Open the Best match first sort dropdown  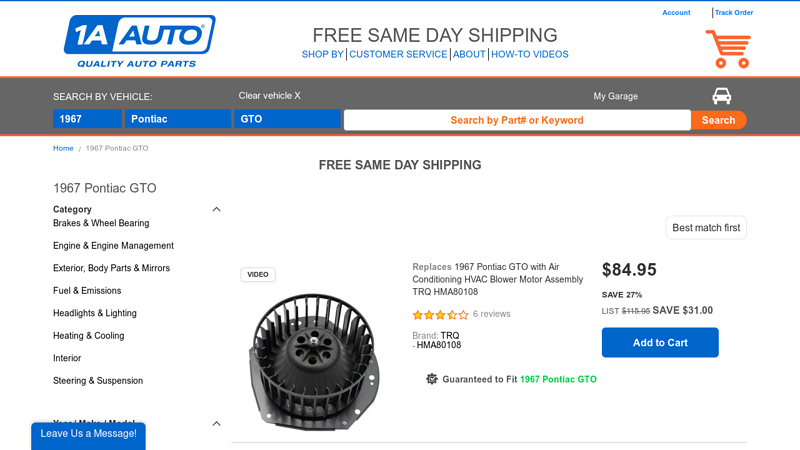pyautogui.click(x=706, y=228)
